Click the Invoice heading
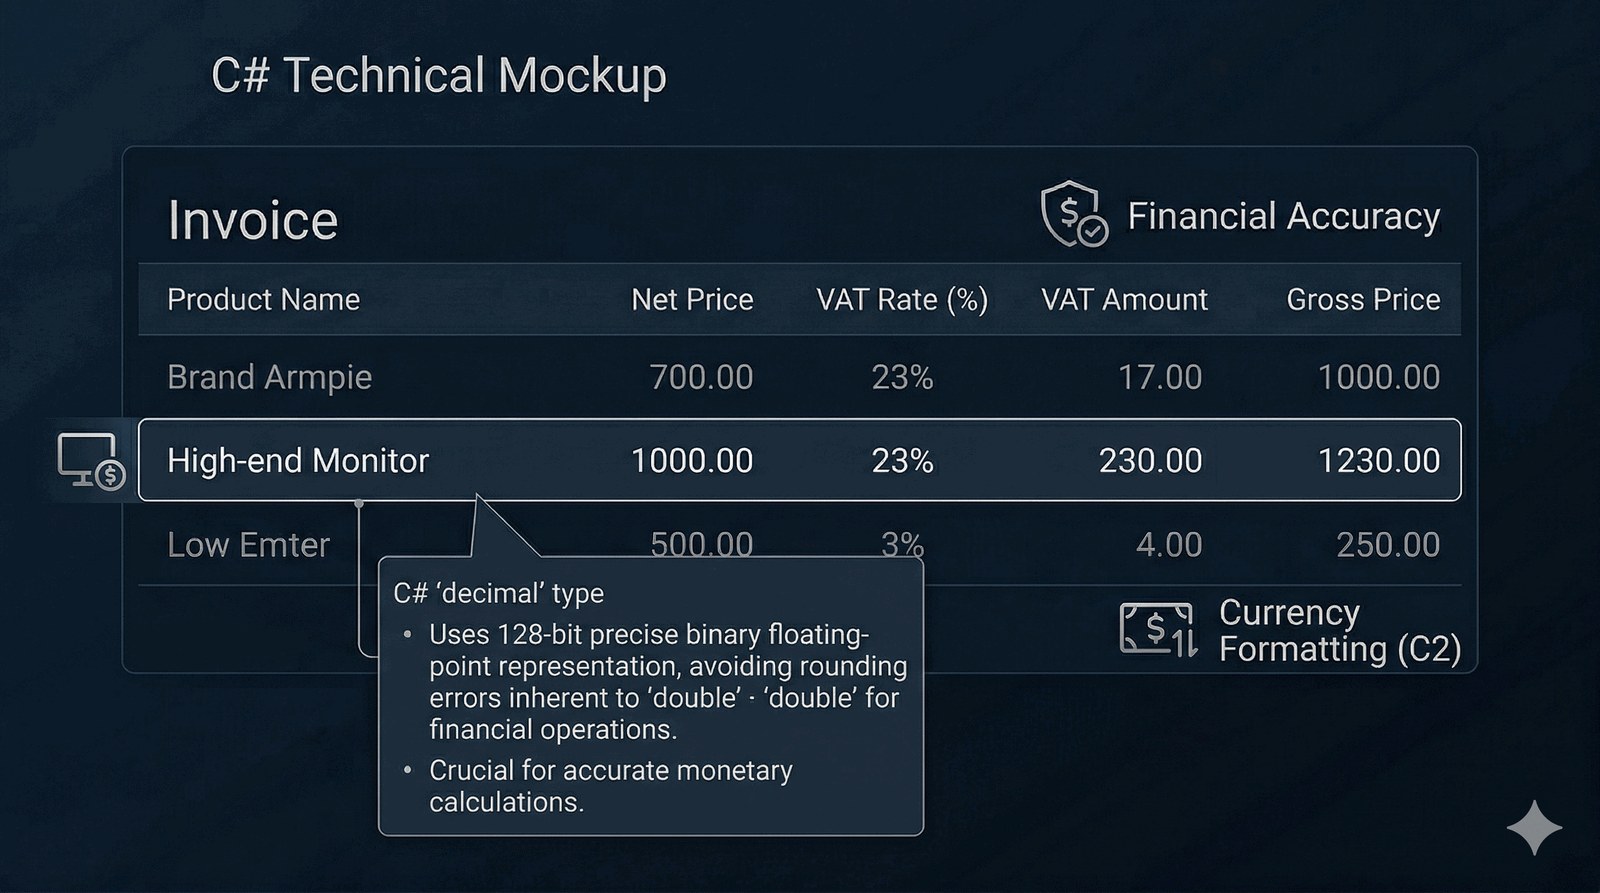 tap(253, 220)
